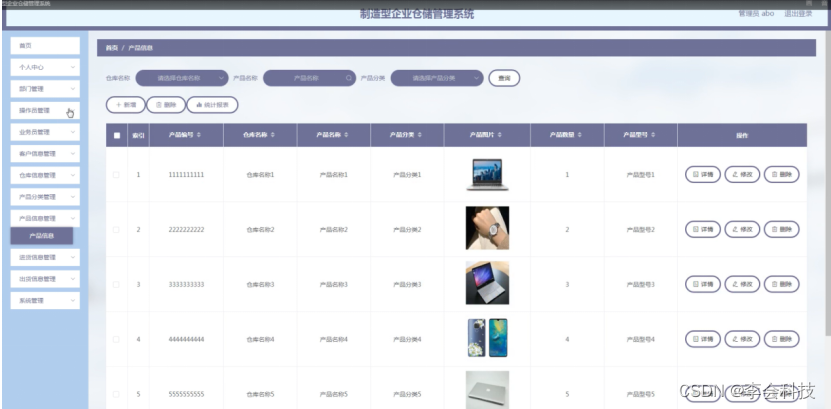This screenshot has height=409, width=831.
Task: Click the toolbar 删除 batch delete button
Action: pyautogui.click(x=166, y=105)
